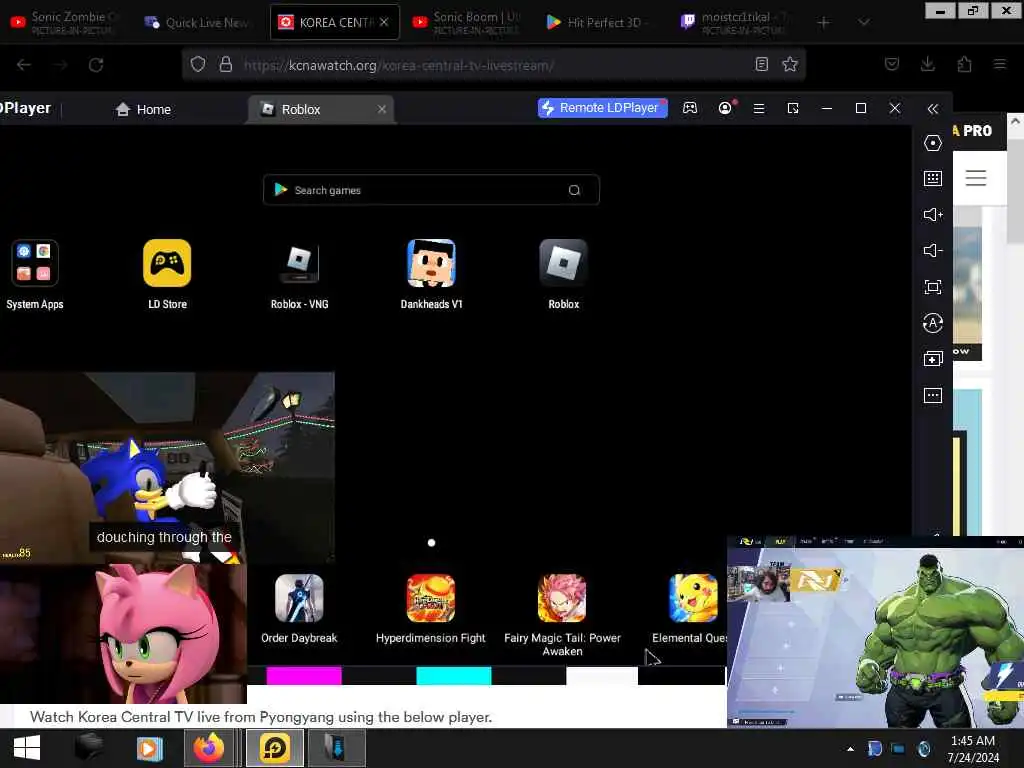Select Quick Live News browser tab
Image resolution: width=1024 pixels, height=768 pixels.
coord(198,22)
